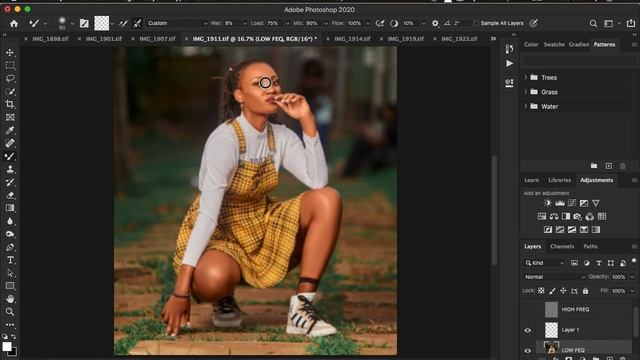Select the Gradient tool

point(10,208)
